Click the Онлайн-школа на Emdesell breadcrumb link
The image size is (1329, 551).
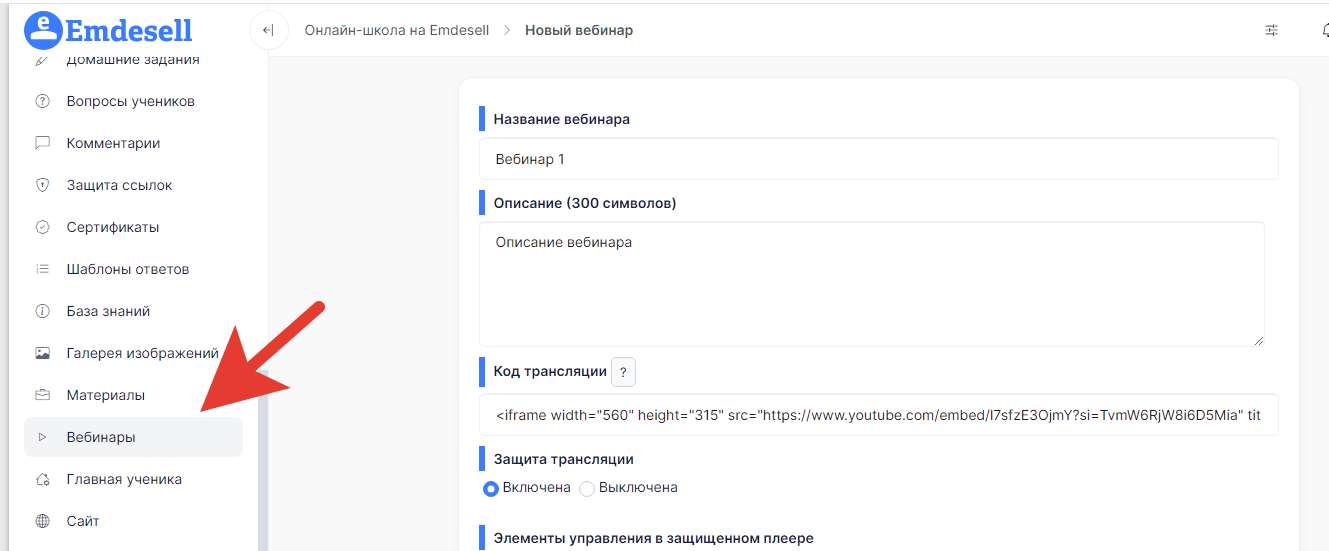pos(396,30)
